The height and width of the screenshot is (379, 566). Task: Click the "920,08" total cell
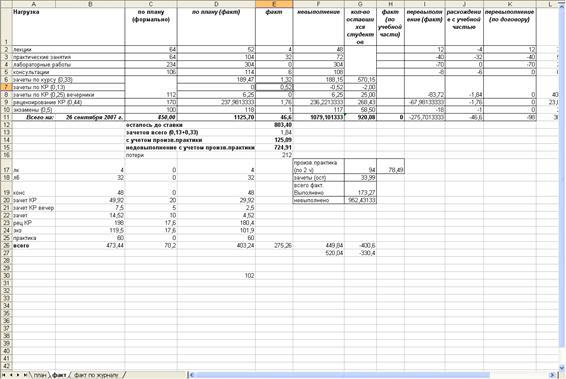point(360,117)
